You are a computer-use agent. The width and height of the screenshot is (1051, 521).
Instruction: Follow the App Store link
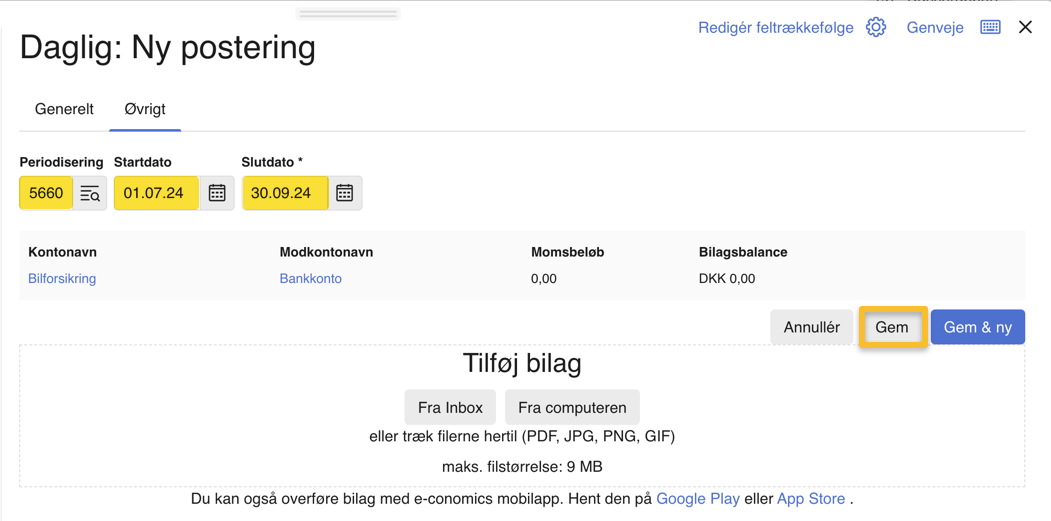(x=811, y=498)
